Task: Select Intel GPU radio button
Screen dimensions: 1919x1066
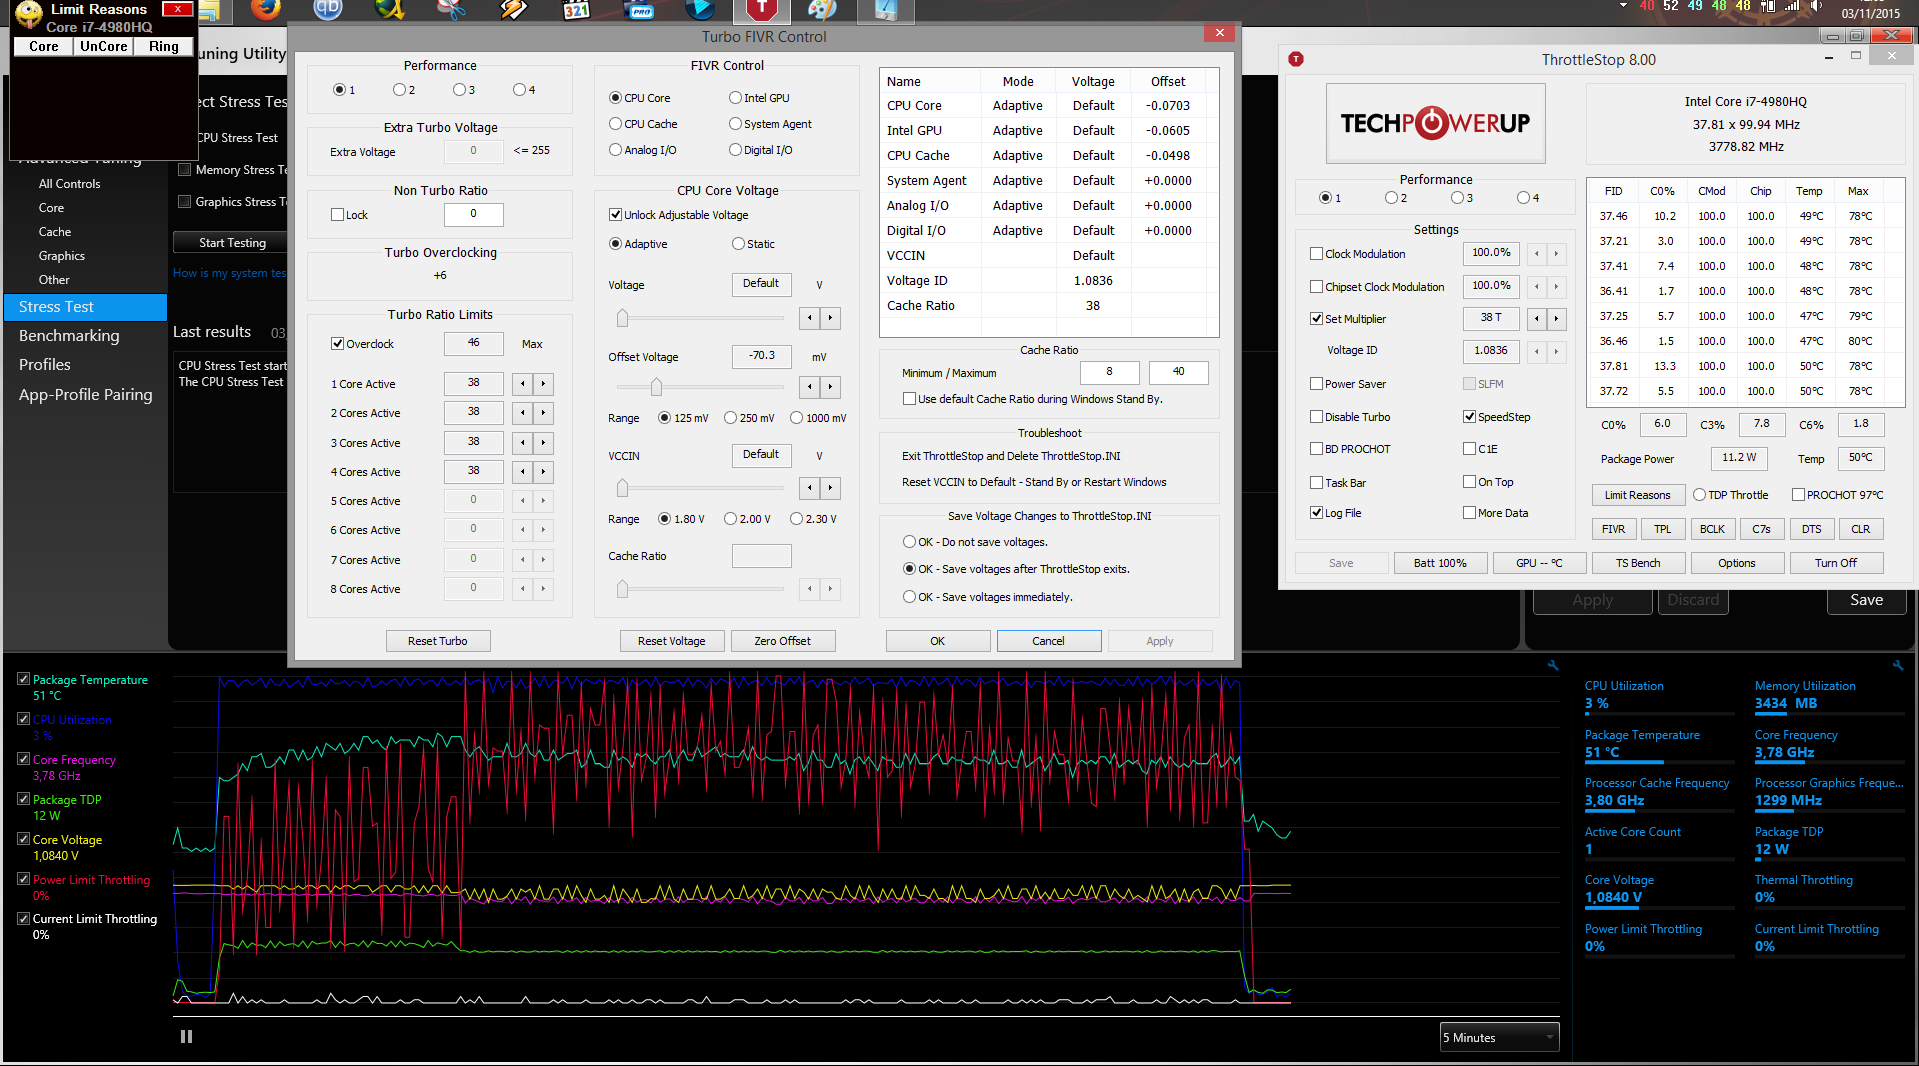Action: click(x=735, y=98)
